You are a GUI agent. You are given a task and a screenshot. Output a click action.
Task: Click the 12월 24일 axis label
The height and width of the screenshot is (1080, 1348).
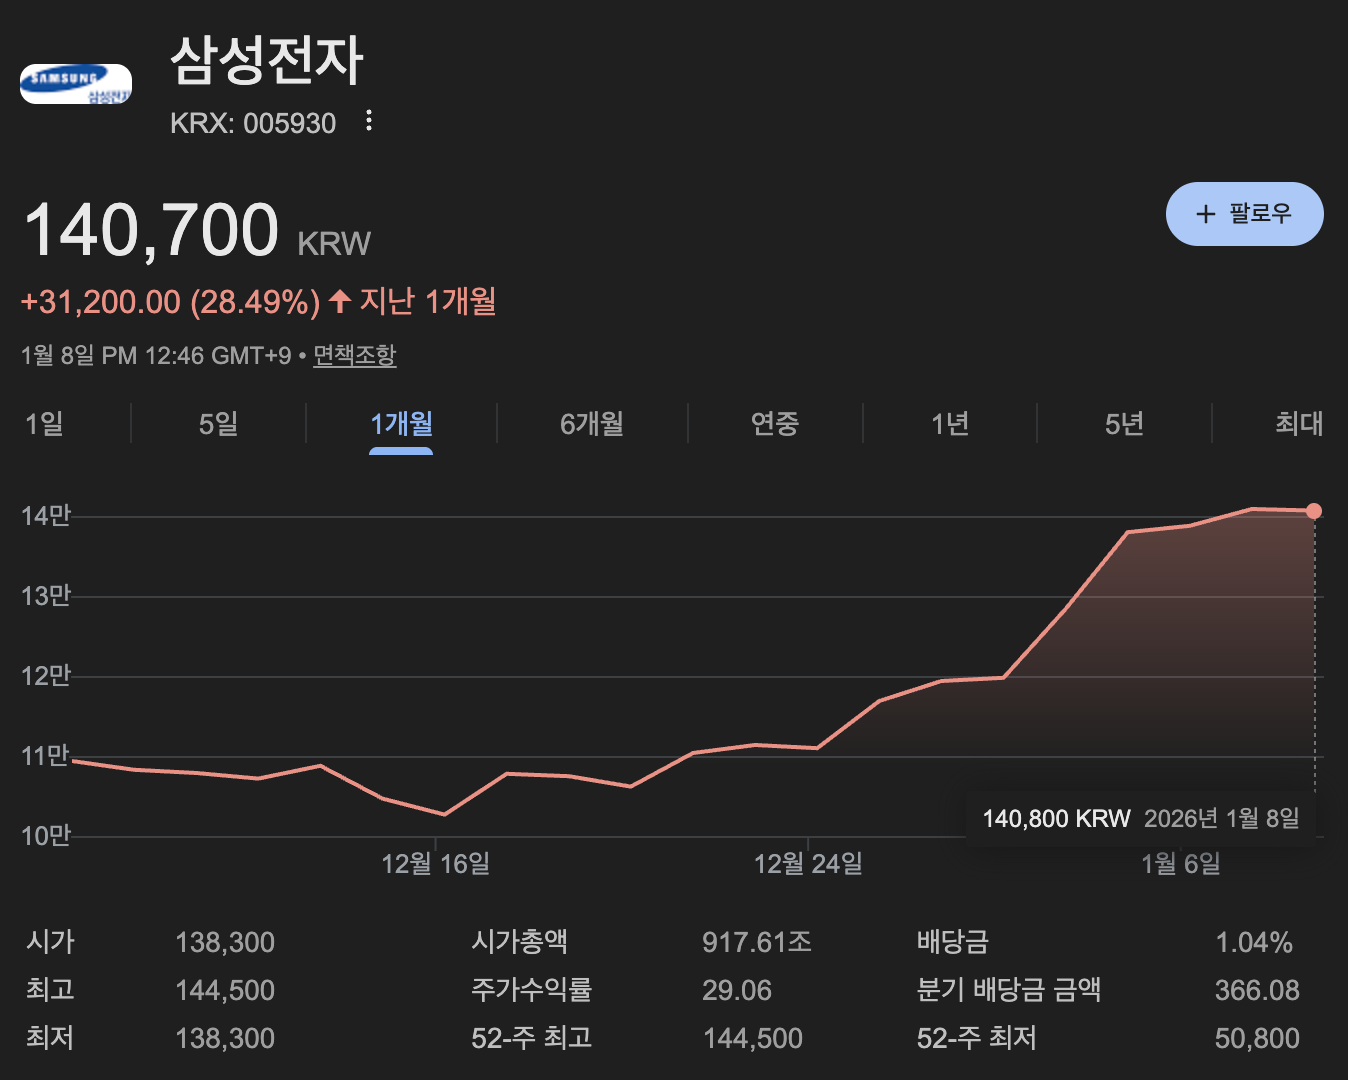tap(808, 863)
